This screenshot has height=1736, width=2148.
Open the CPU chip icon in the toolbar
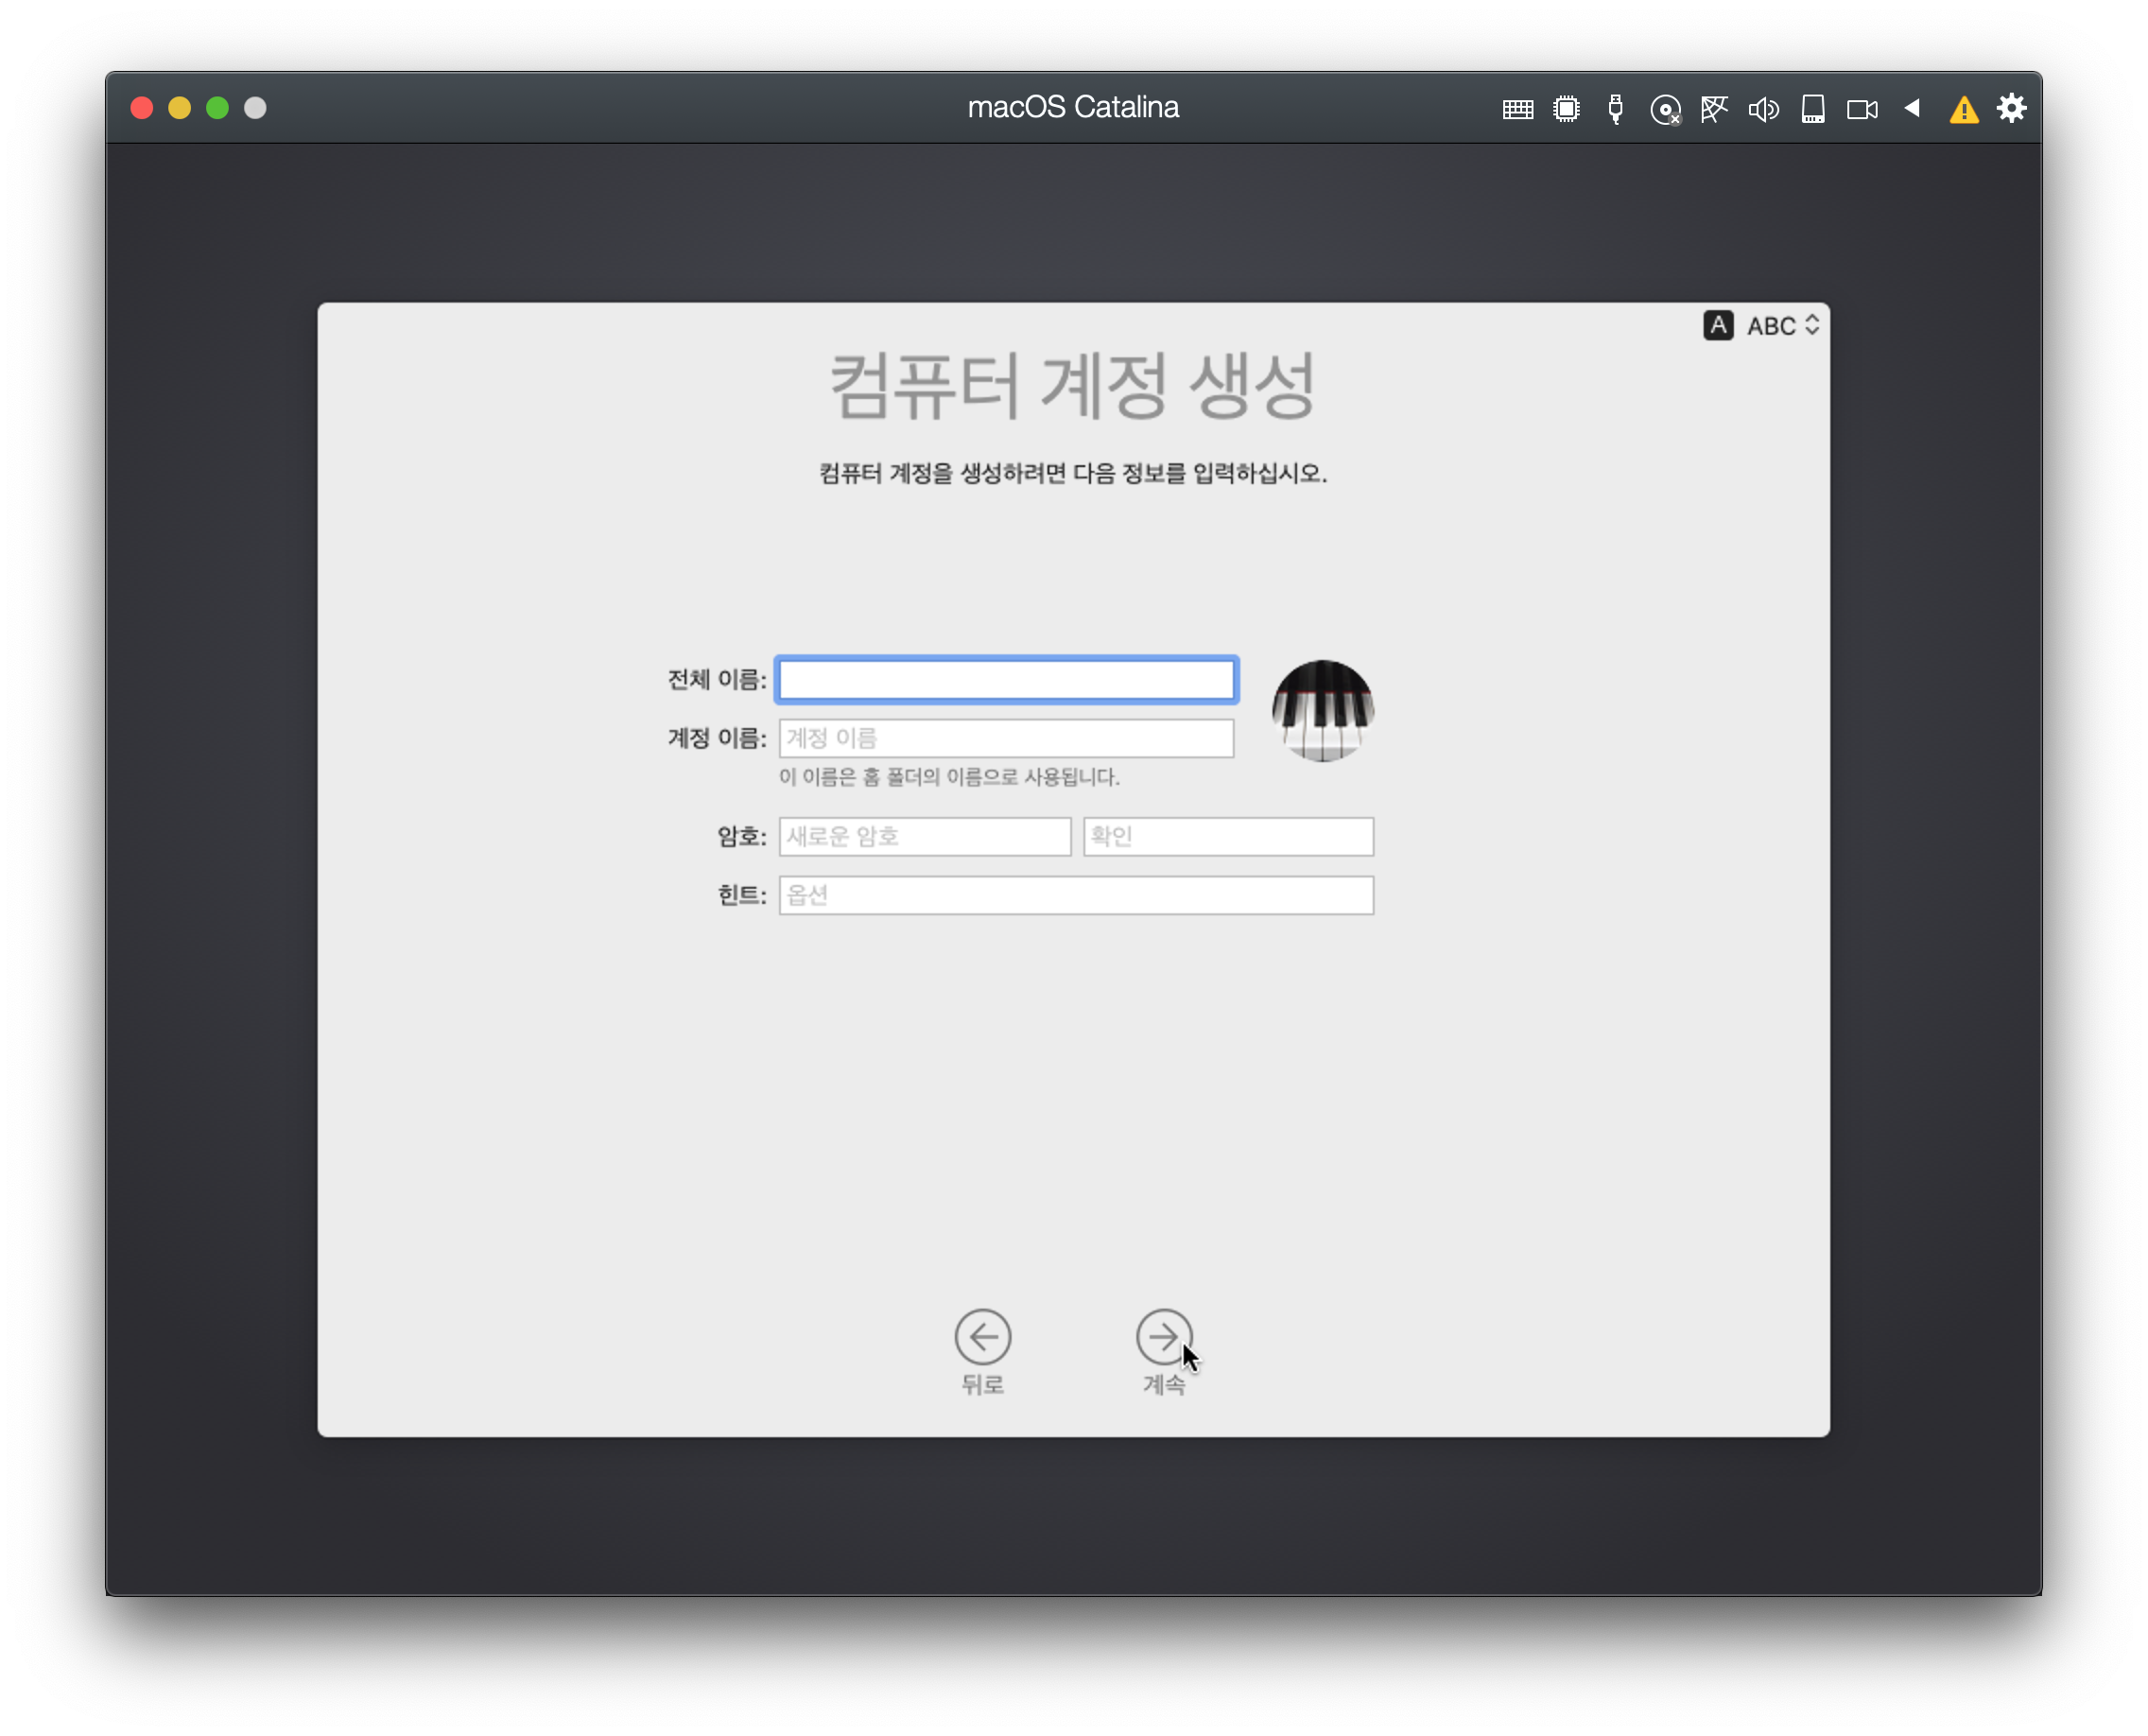(x=1566, y=109)
